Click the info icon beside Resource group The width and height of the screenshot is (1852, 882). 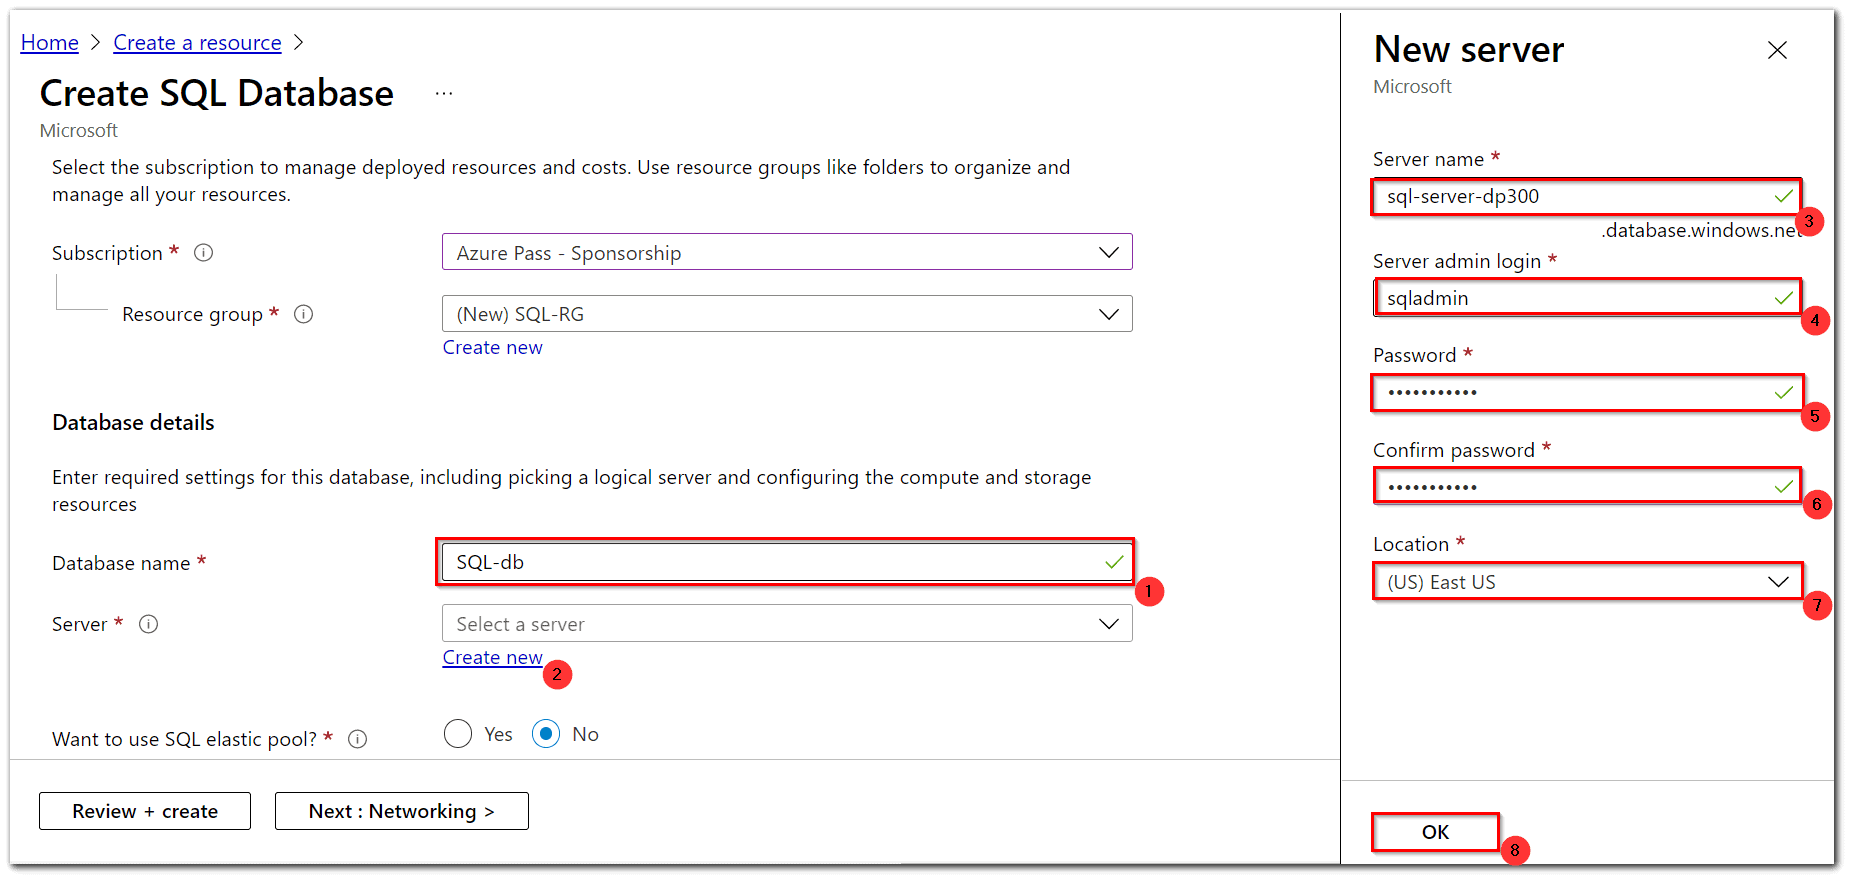pos(304,313)
